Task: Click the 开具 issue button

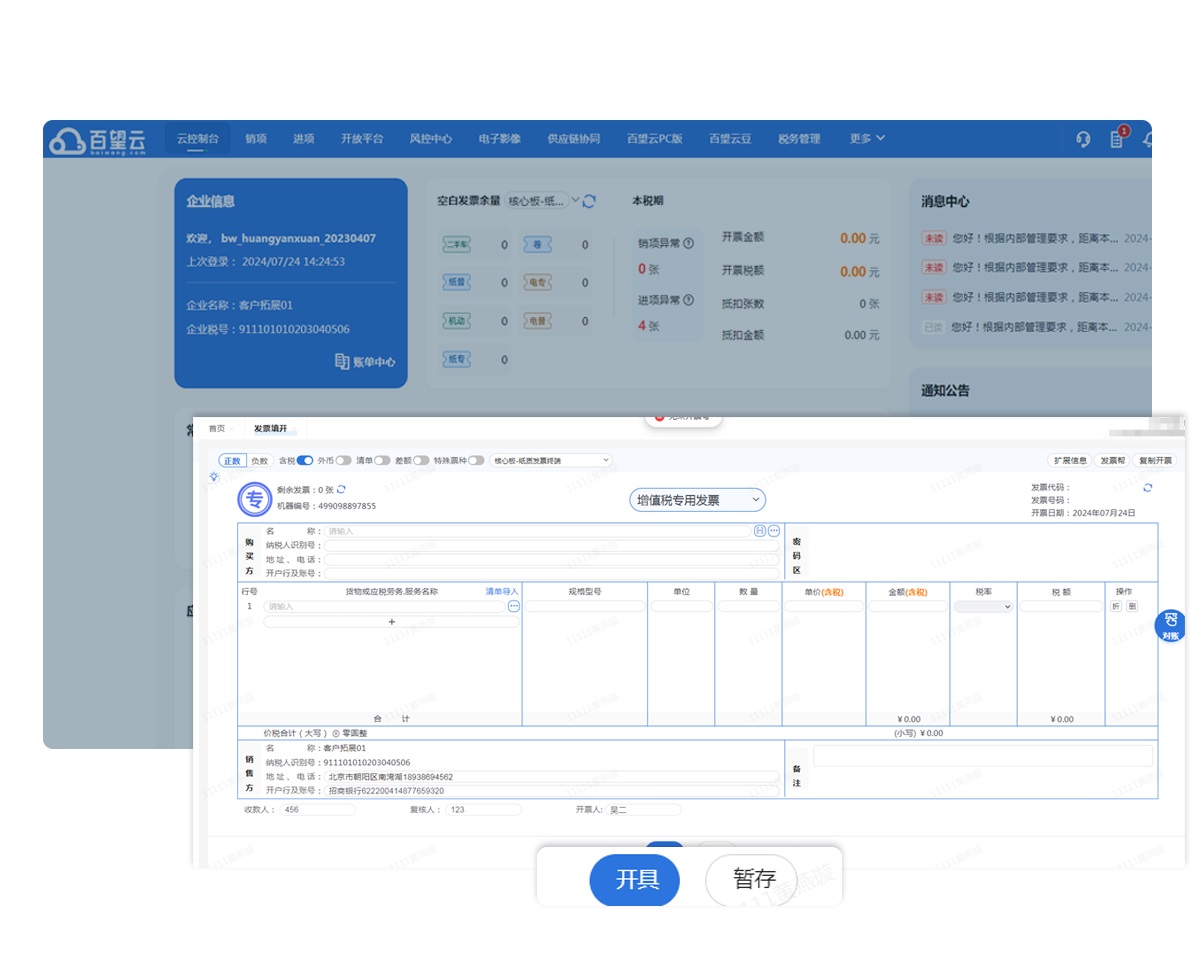Action: pos(637,880)
